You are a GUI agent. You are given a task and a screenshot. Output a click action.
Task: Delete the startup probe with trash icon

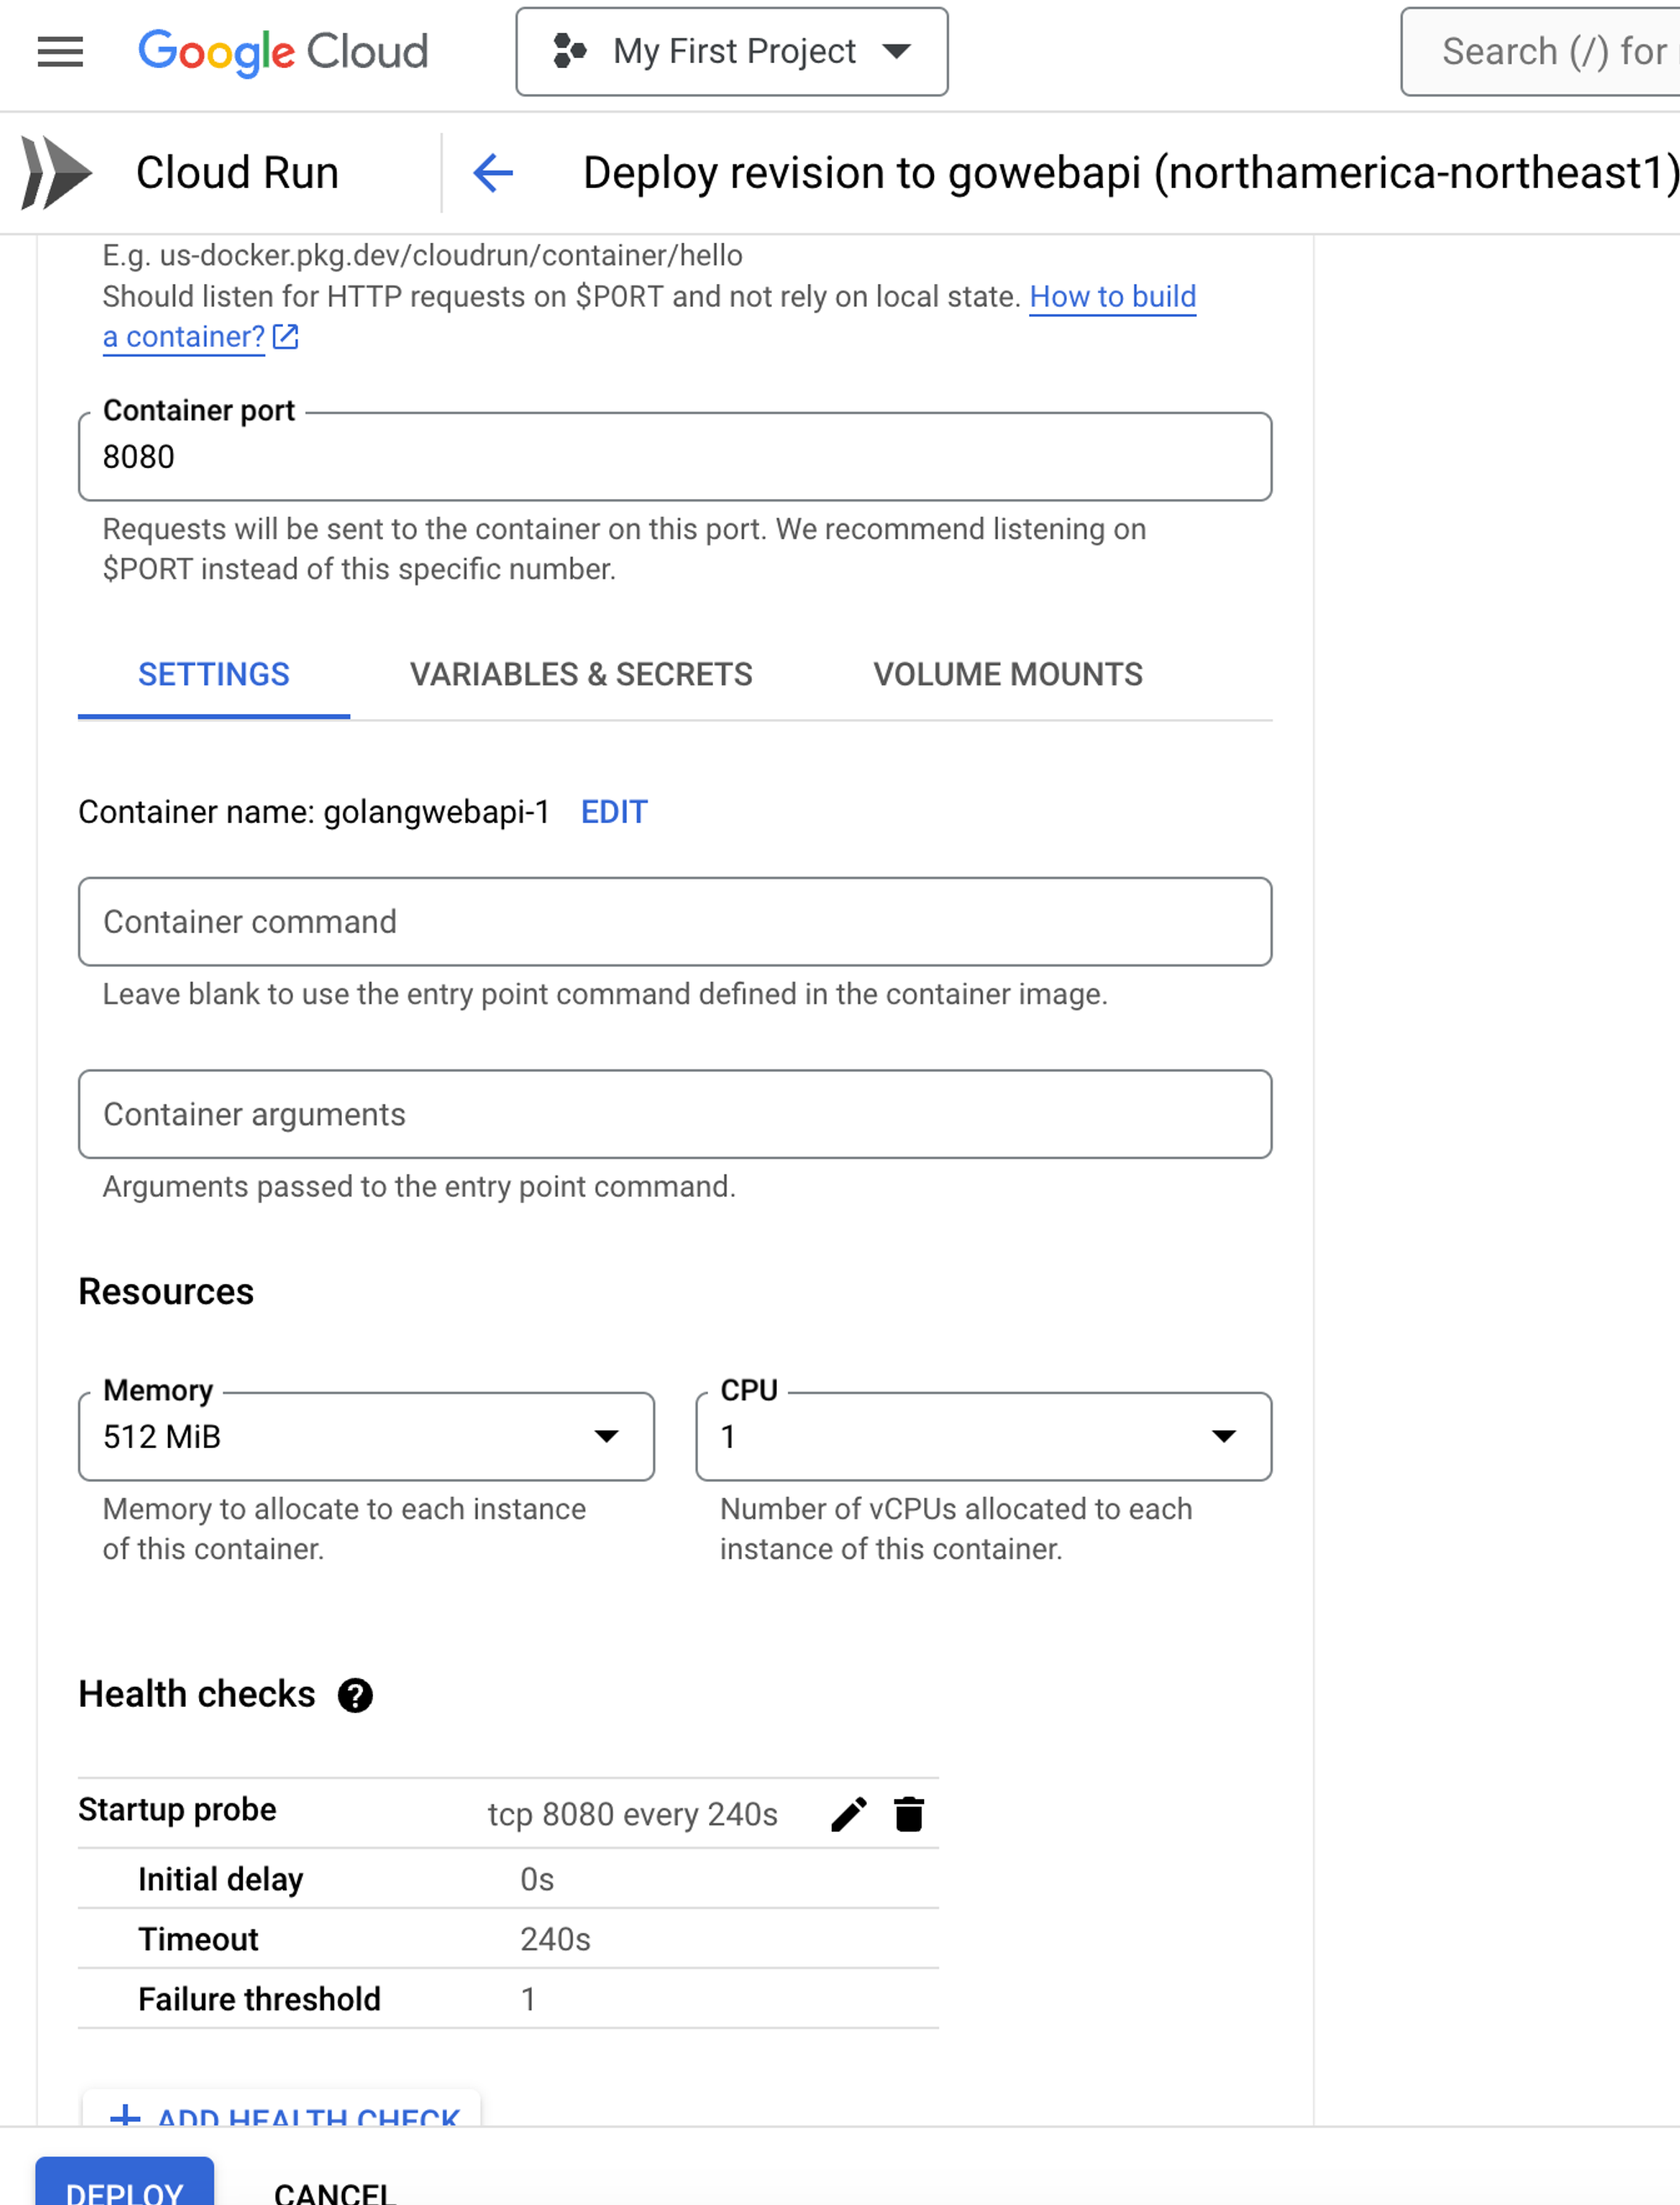click(909, 1814)
